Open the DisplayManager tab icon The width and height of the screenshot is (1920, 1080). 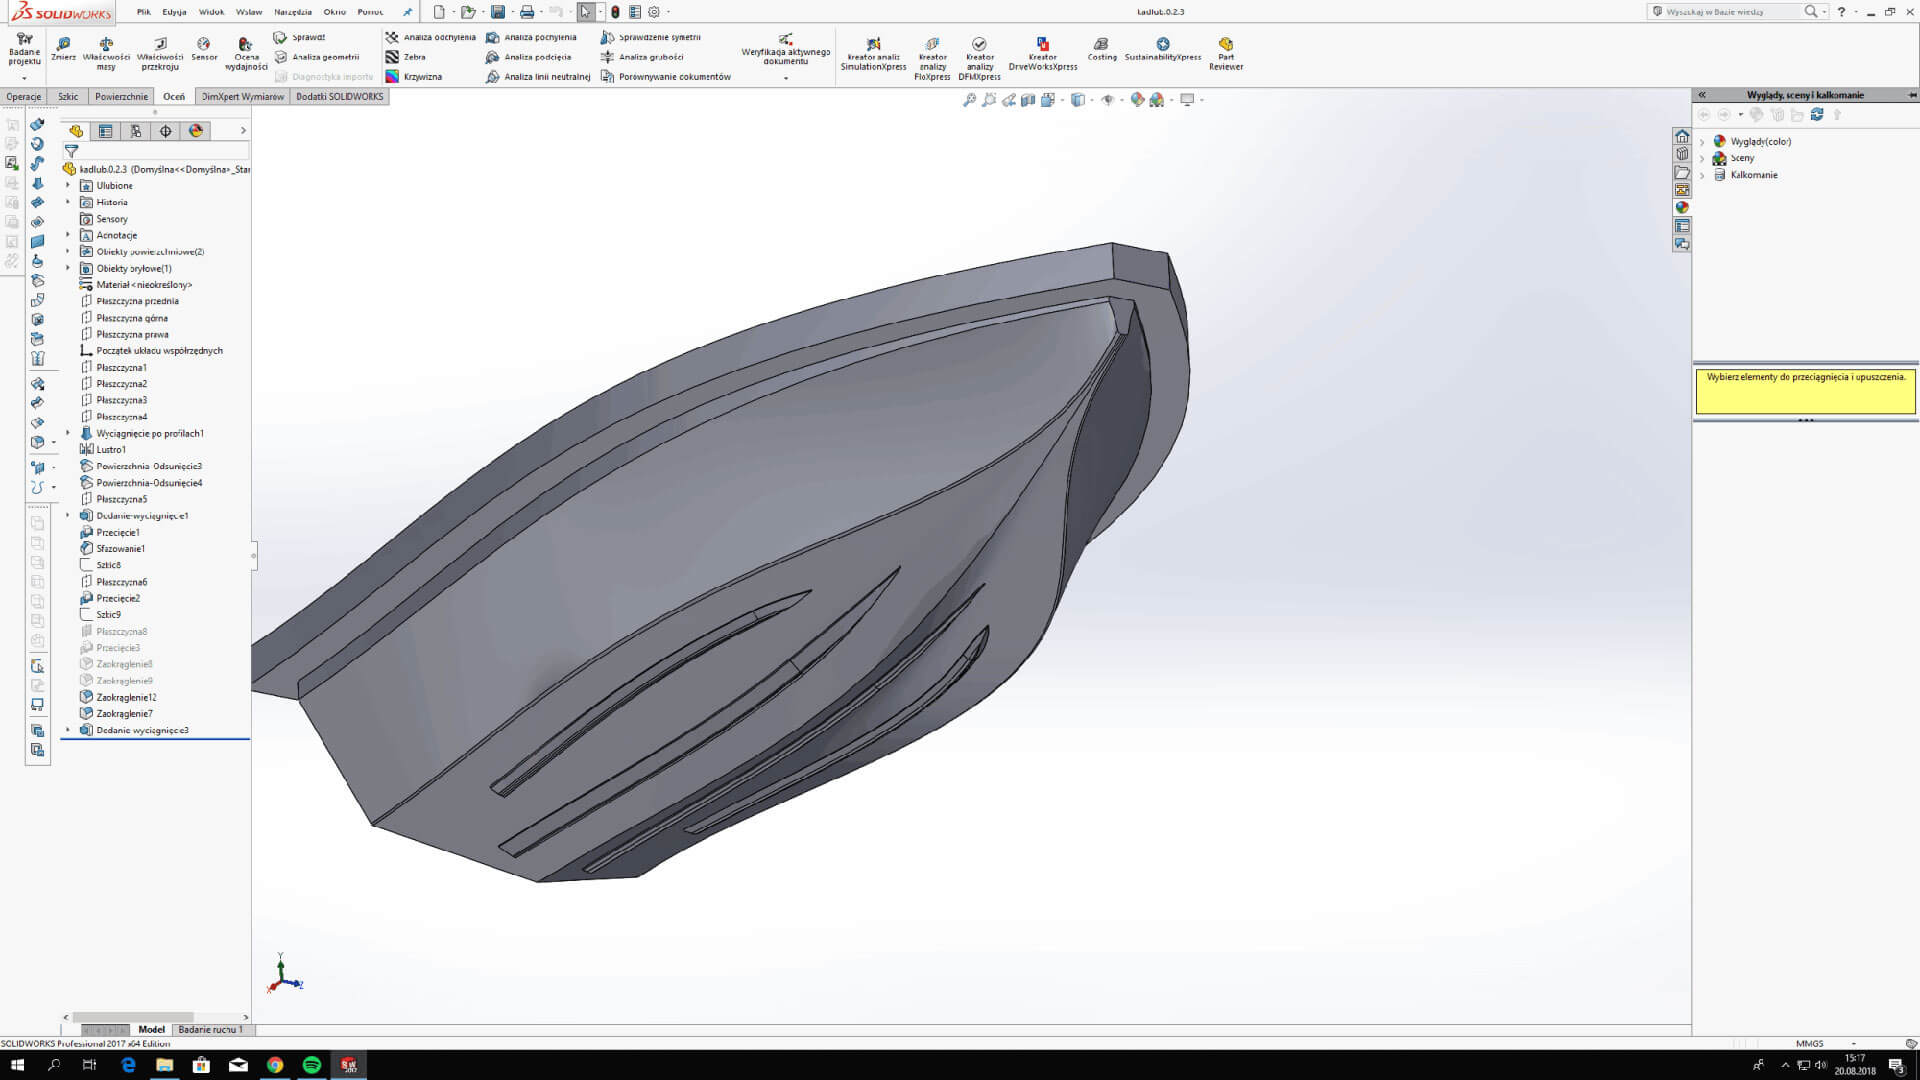pos(195,131)
